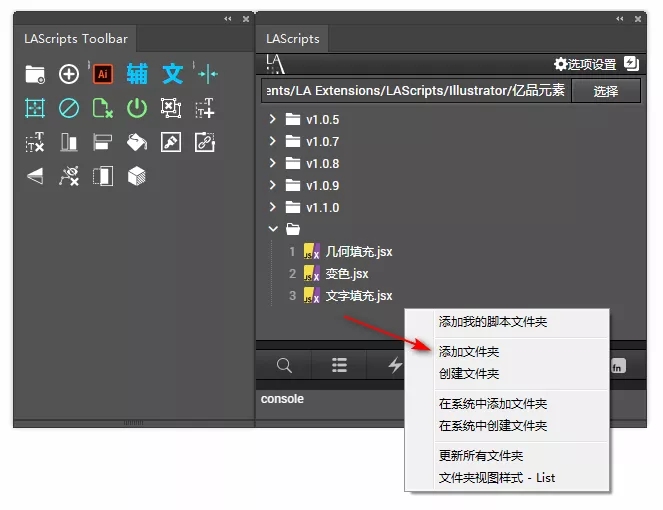Click the blue 文 toolbar icon
The height and width of the screenshot is (510, 663).
(172, 74)
